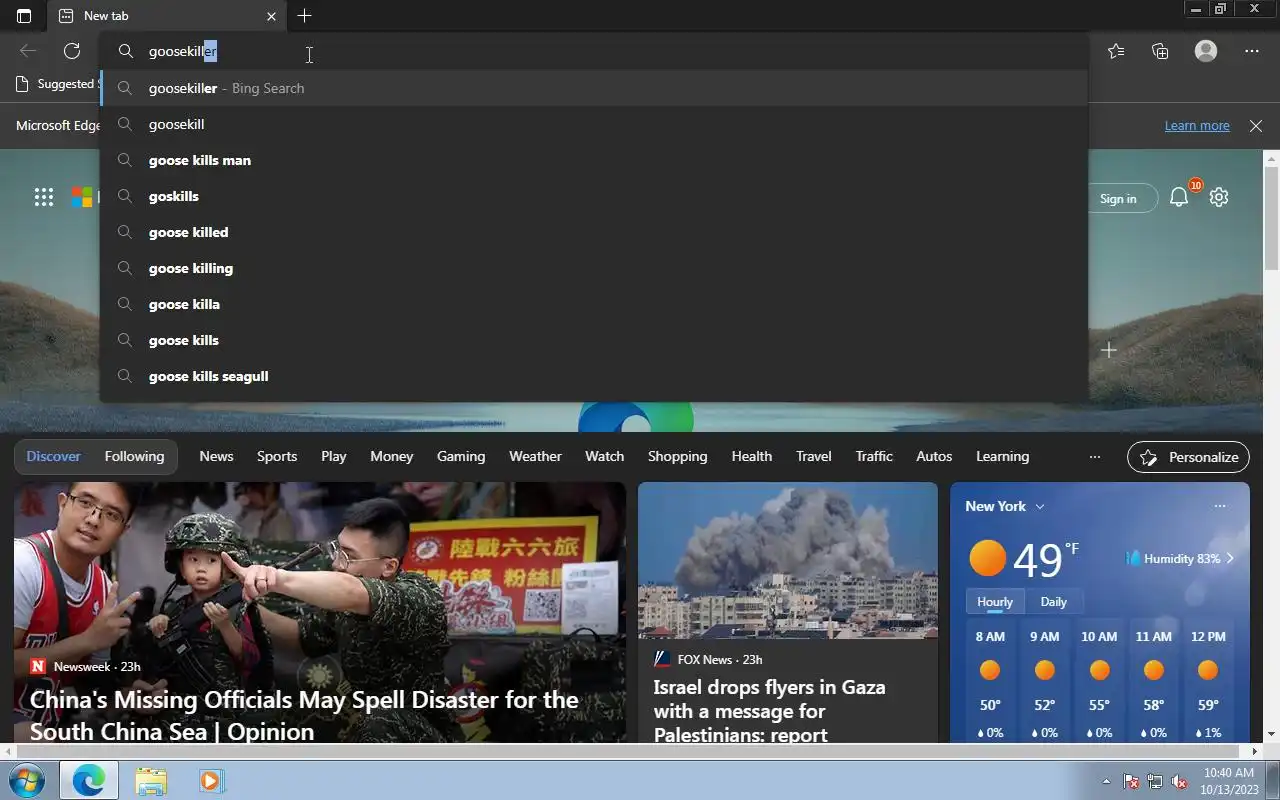Add a quick link with plus icon
This screenshot has width=1280, height=800.
point(1108,350)
